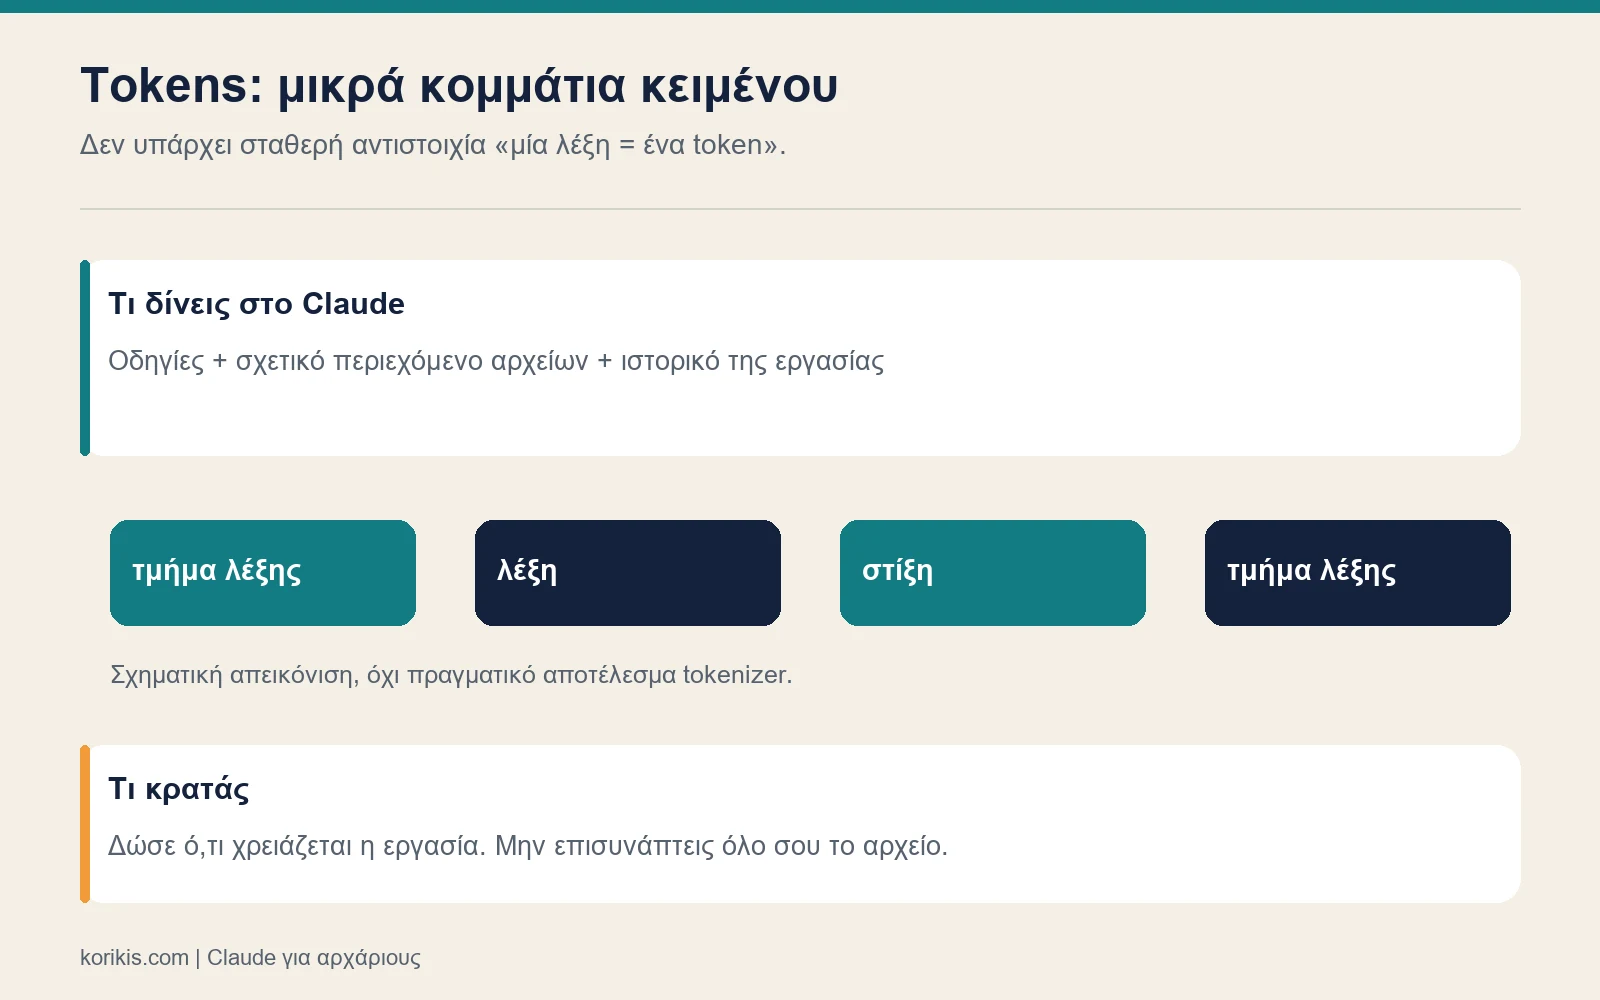Select the heading 'Τι κρατάς'
Screen dimensions: 1600x1000
coord(179,789)
